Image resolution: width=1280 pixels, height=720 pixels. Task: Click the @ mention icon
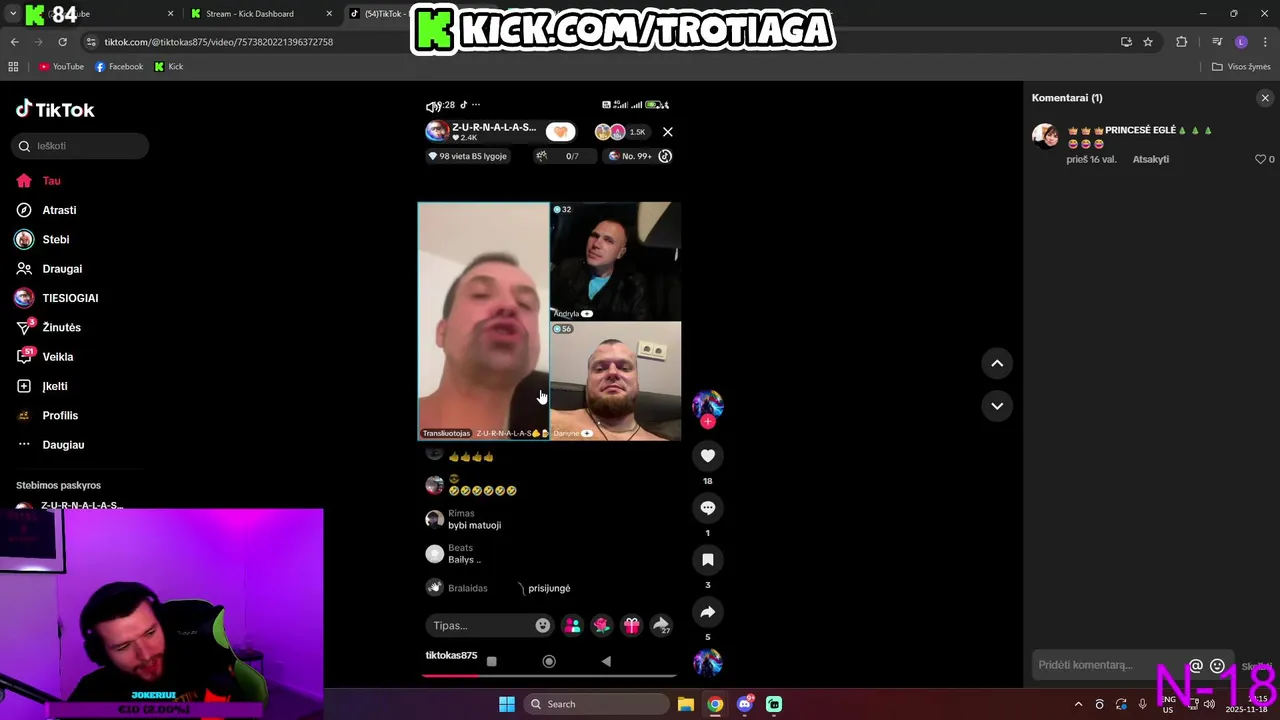pos(1196,666)
